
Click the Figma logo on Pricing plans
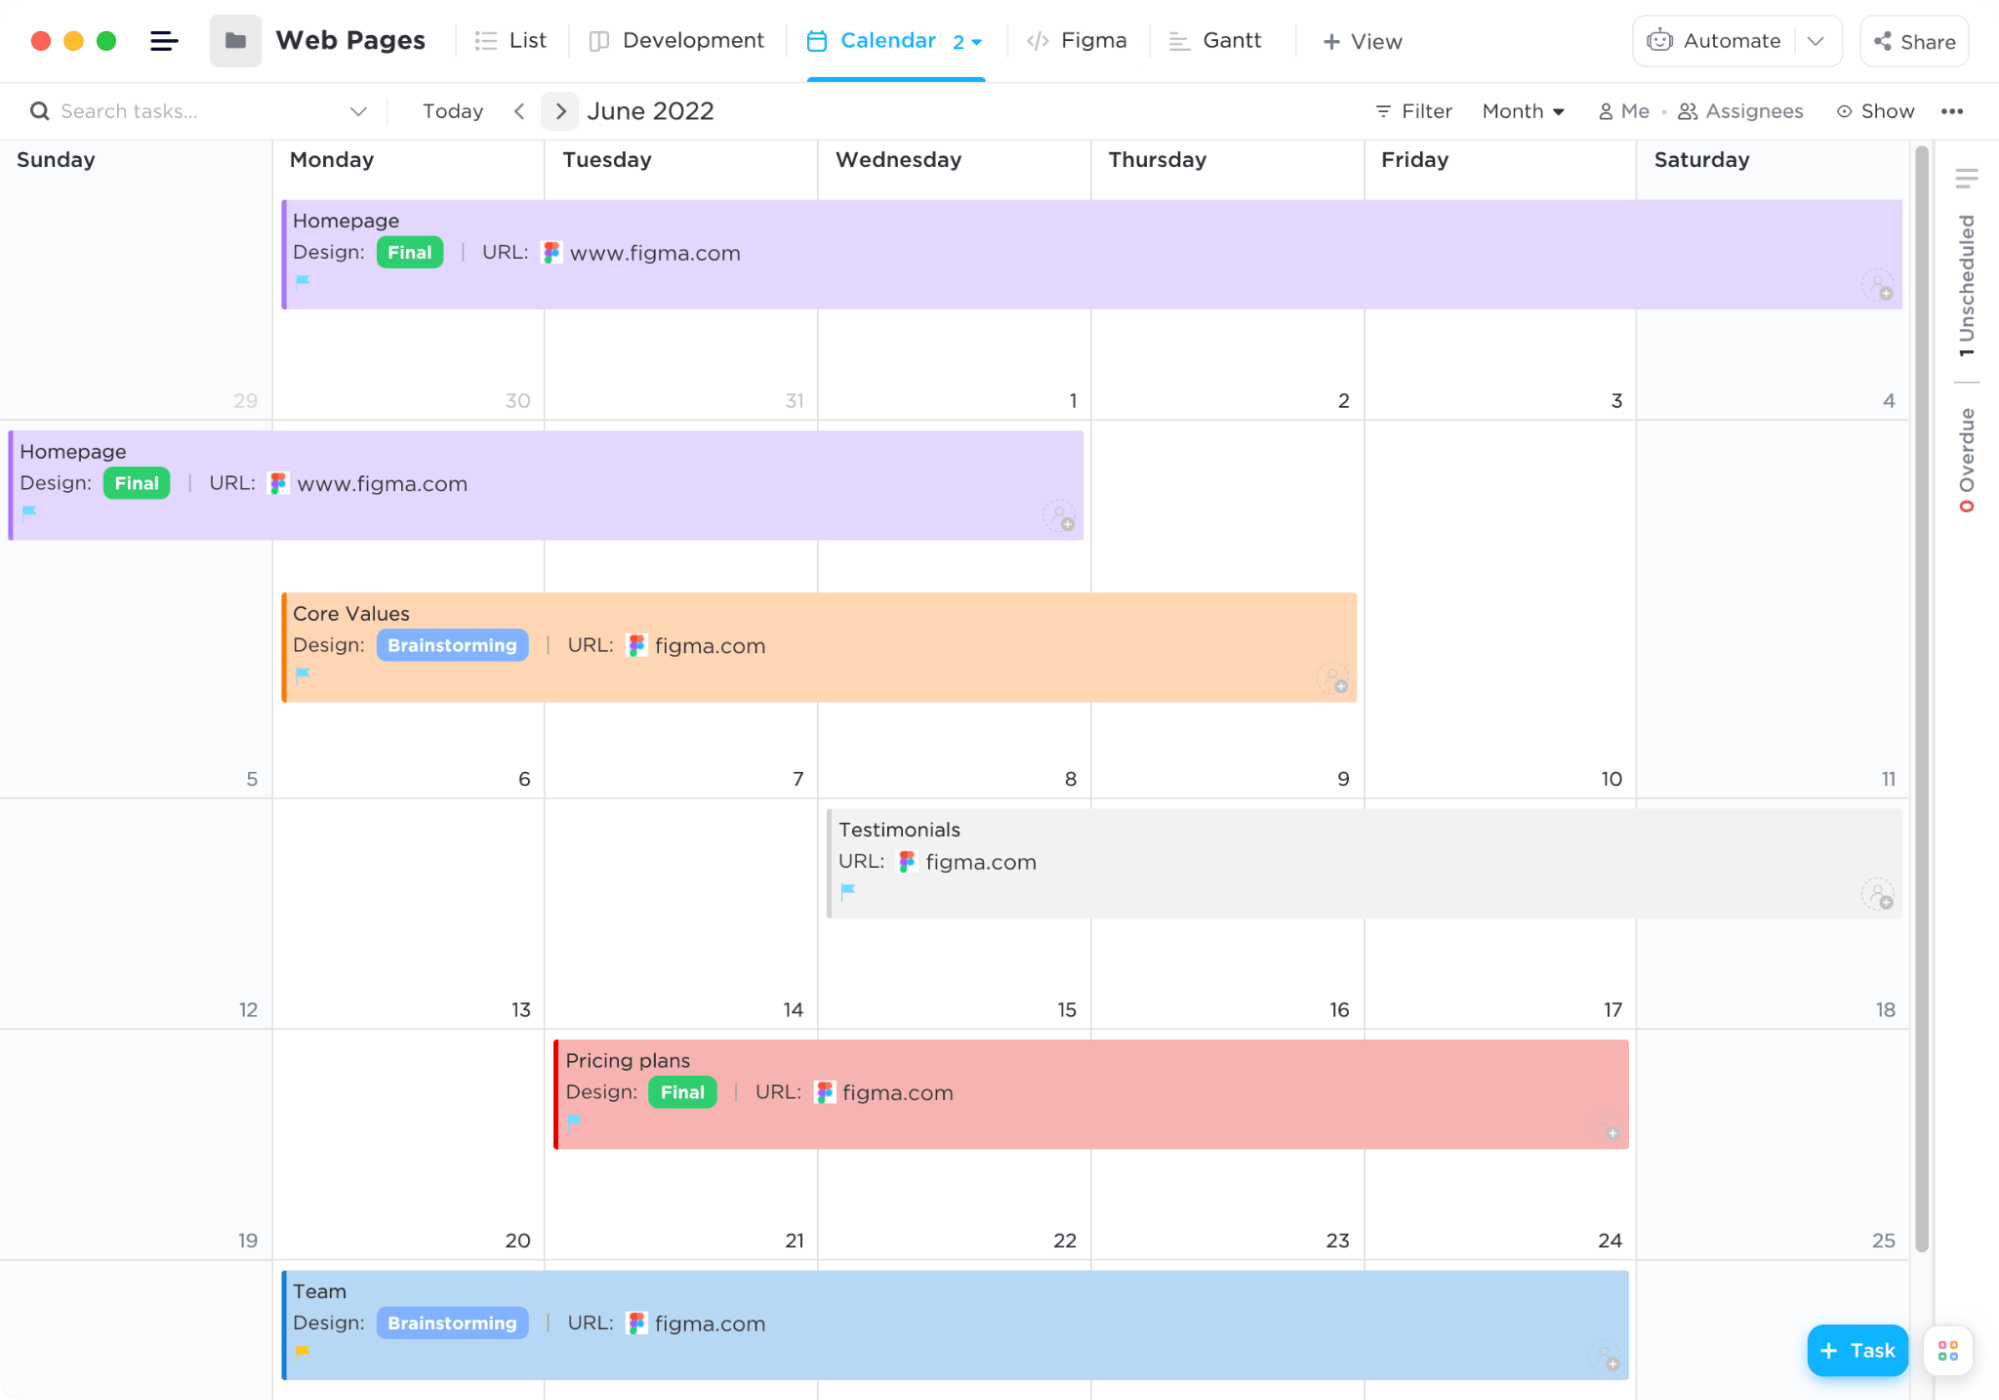[x=825, y=1093]
